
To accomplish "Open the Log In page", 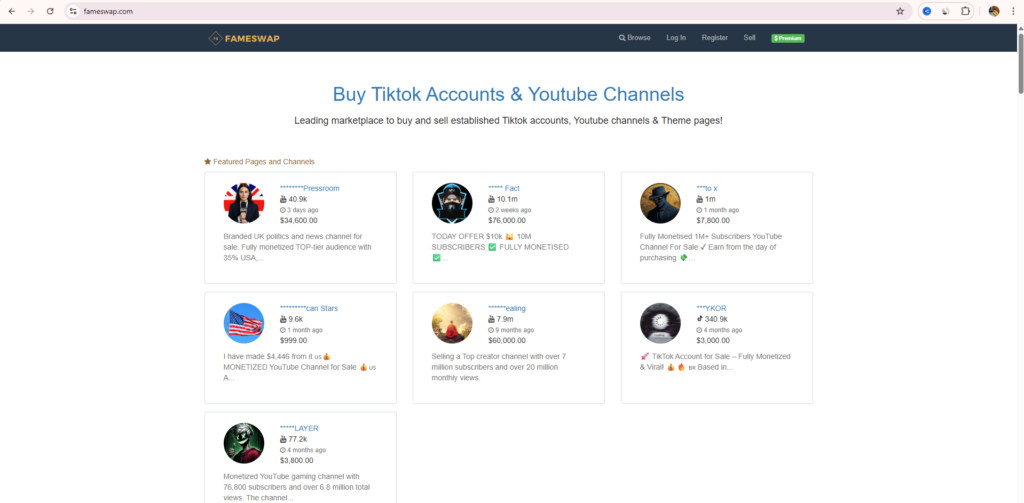I will pyautogui.click(x=676, y=38).
